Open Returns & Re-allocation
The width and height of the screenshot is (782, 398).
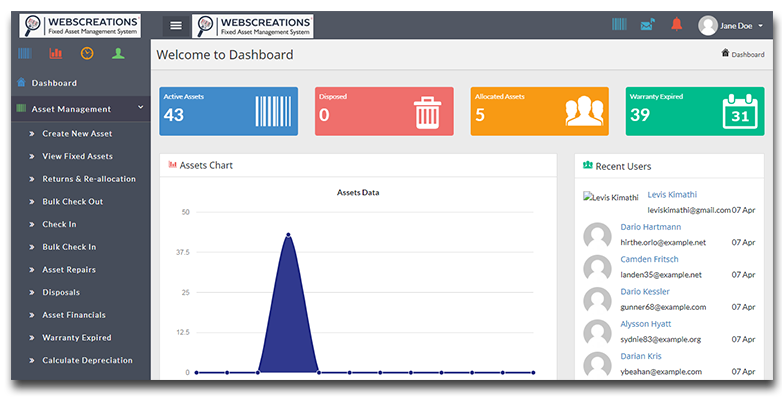click(89, 179)
